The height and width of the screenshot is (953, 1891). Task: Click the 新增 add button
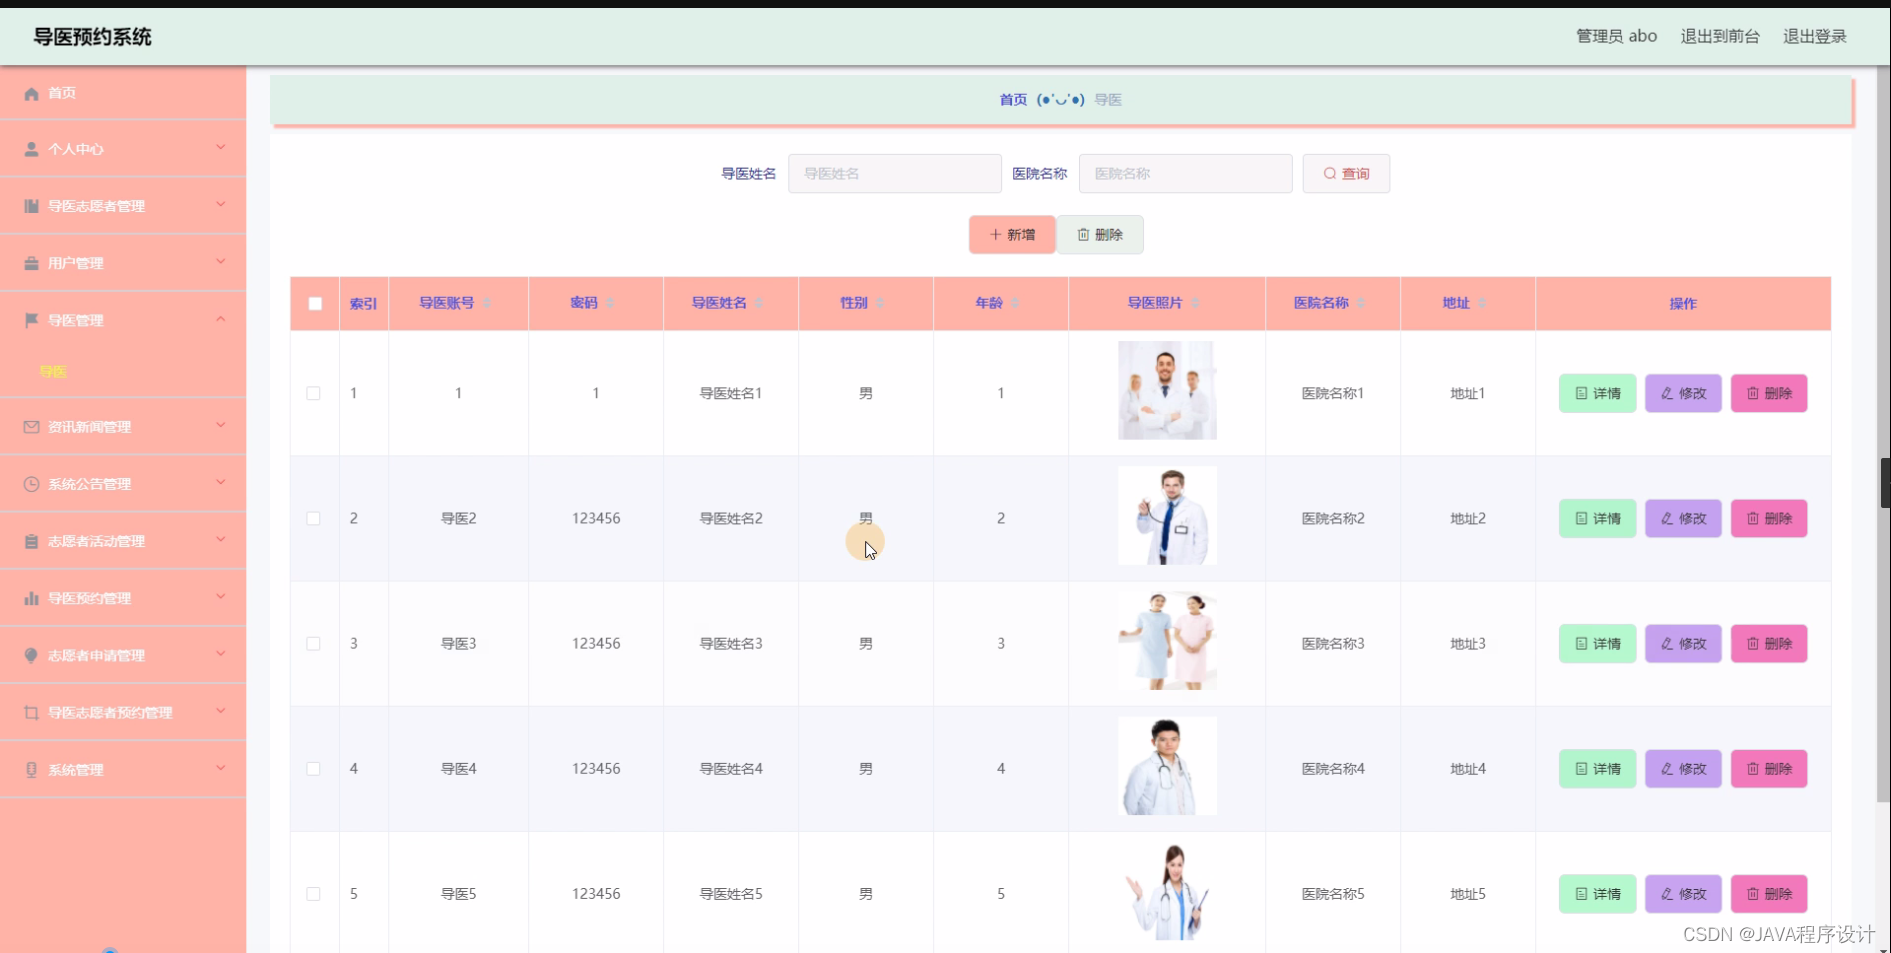[1012, 234]
